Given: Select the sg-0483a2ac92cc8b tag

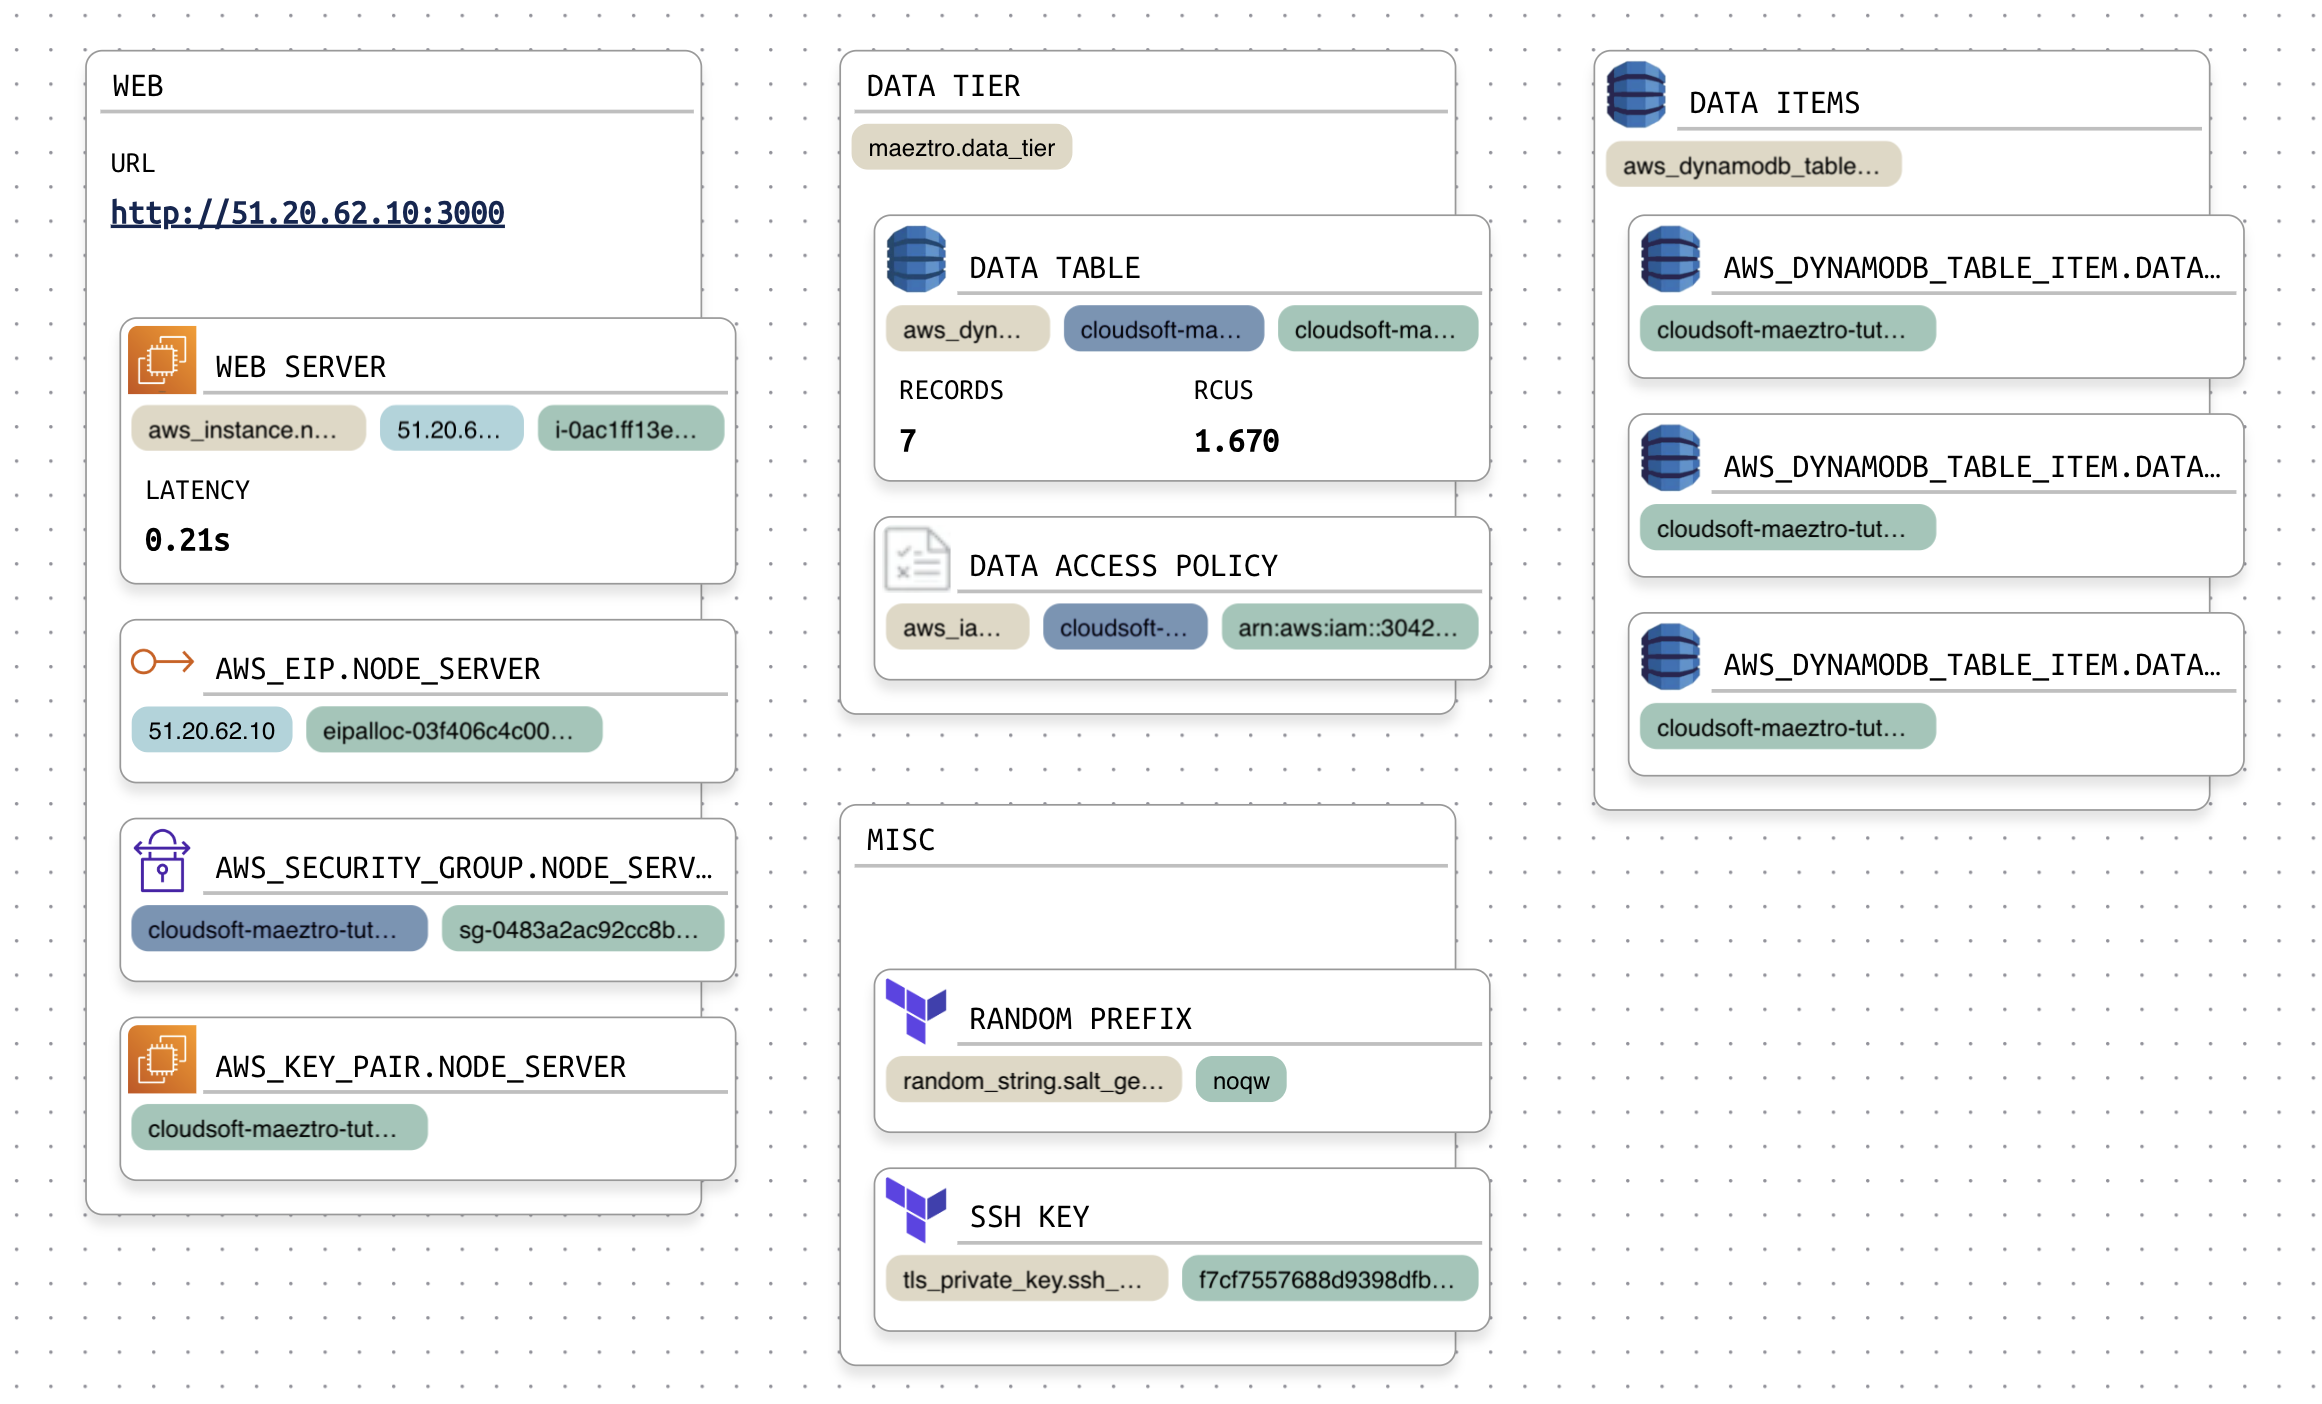Looking at the screenshot, I should point(582,930).
